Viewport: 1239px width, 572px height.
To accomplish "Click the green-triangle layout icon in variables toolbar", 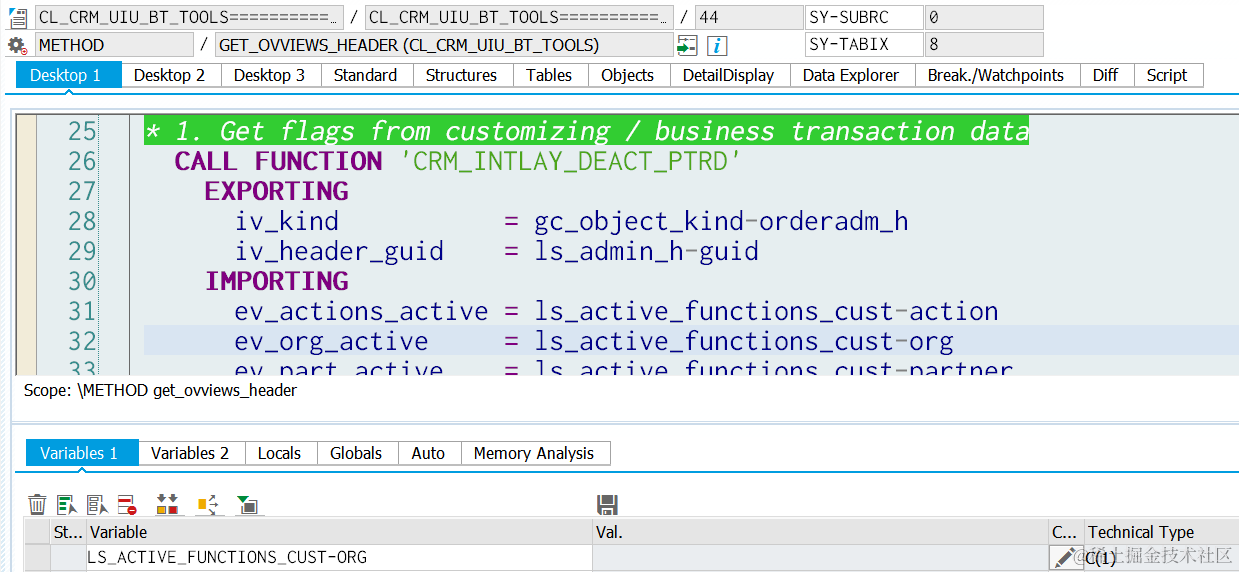I will tap(247, 505).
